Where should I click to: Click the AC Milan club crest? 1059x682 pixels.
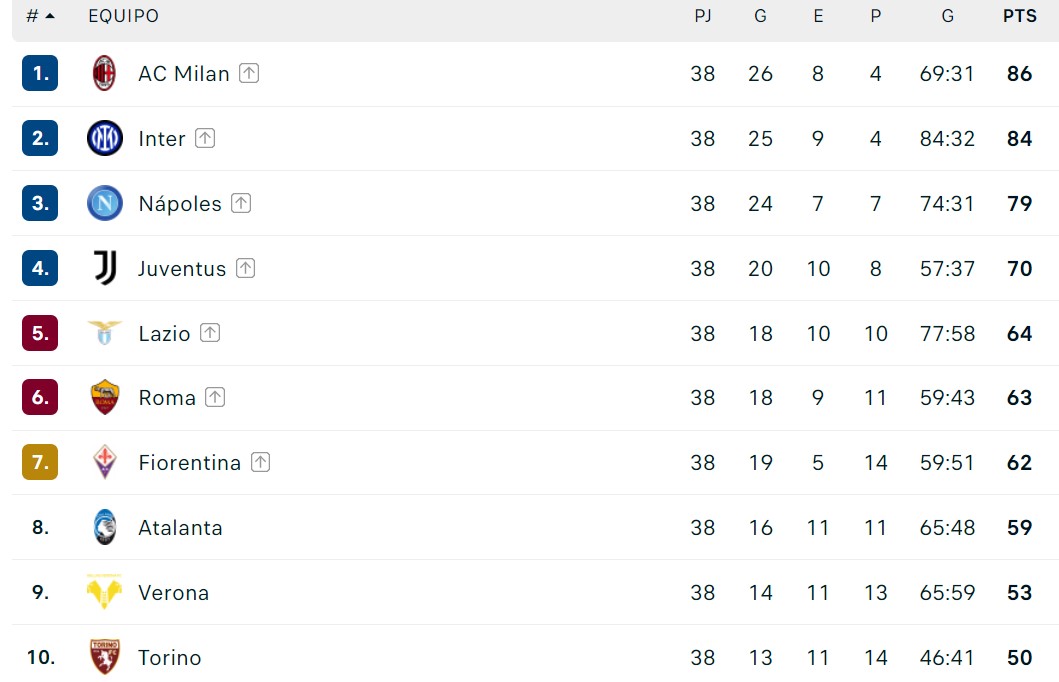(104, 74)
